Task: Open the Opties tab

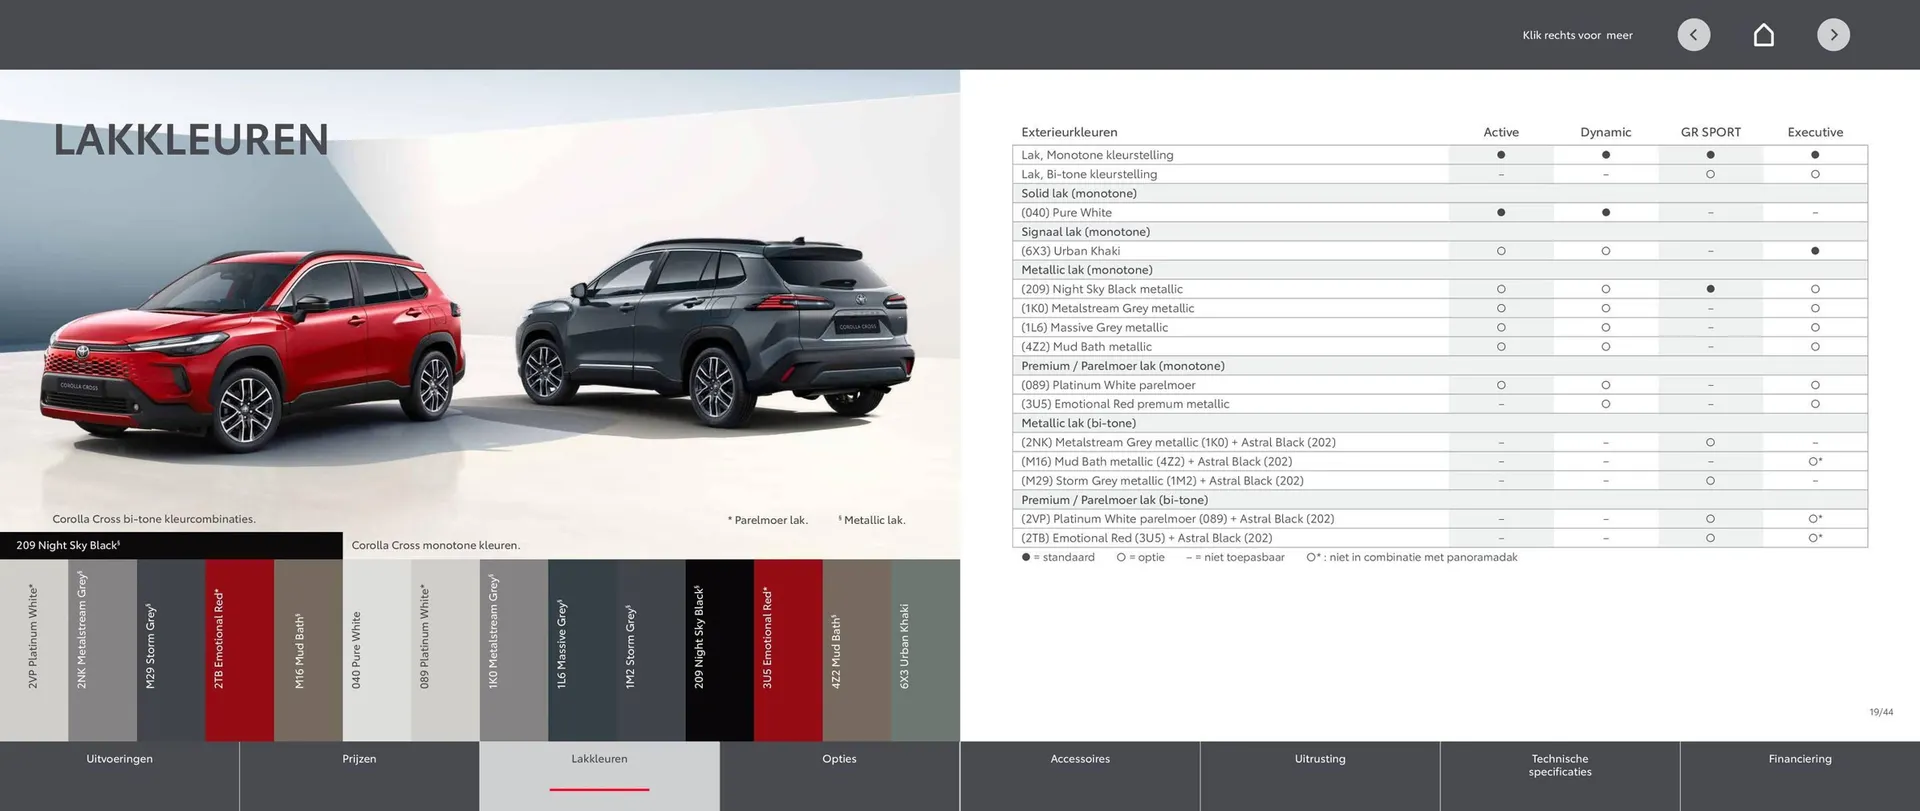Action: 840,776
